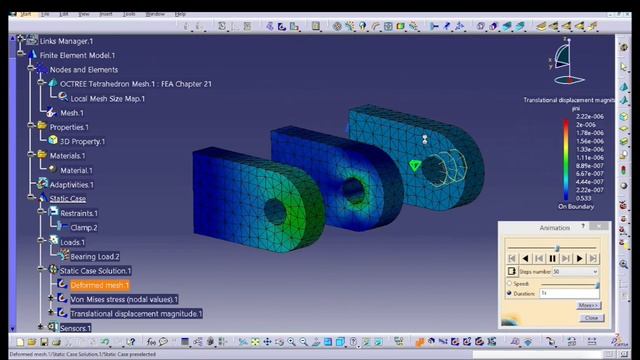This screenshot has width=640, height=360.
Task: Click the Animation dialog help question mark
Action: click(583, 226)
